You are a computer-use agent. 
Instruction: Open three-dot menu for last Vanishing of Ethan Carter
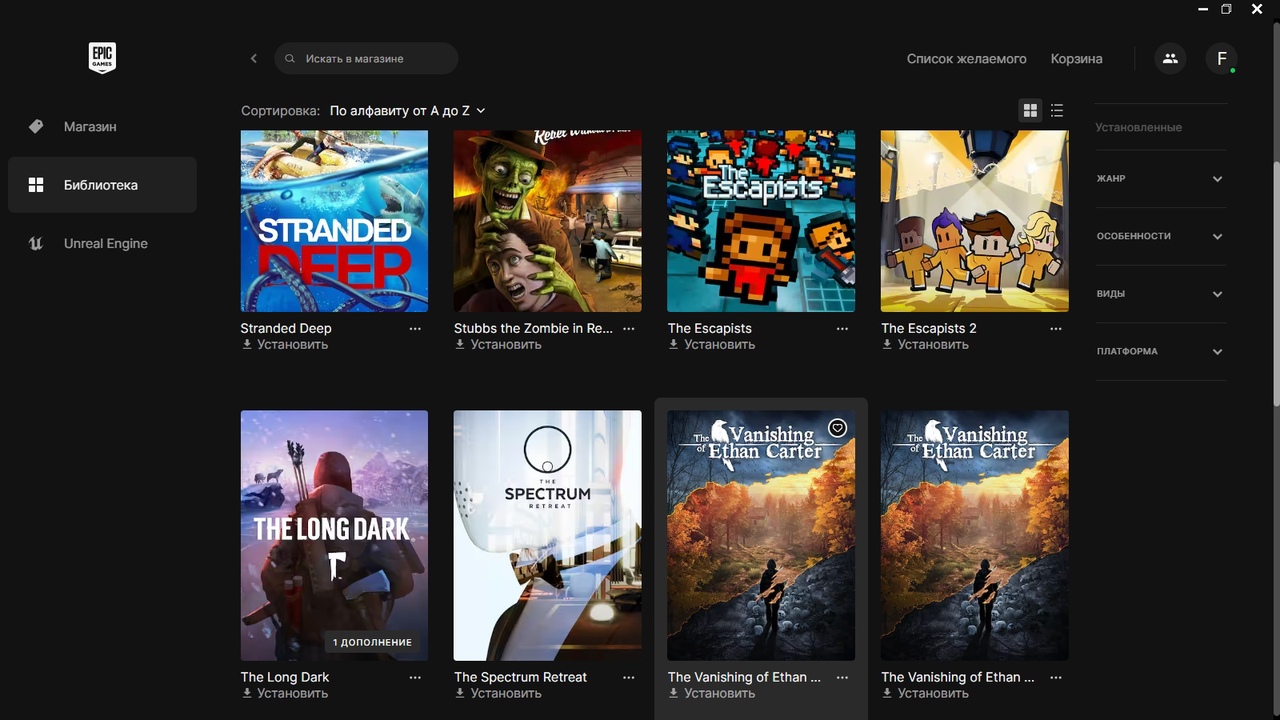[x=1056, y=677]
